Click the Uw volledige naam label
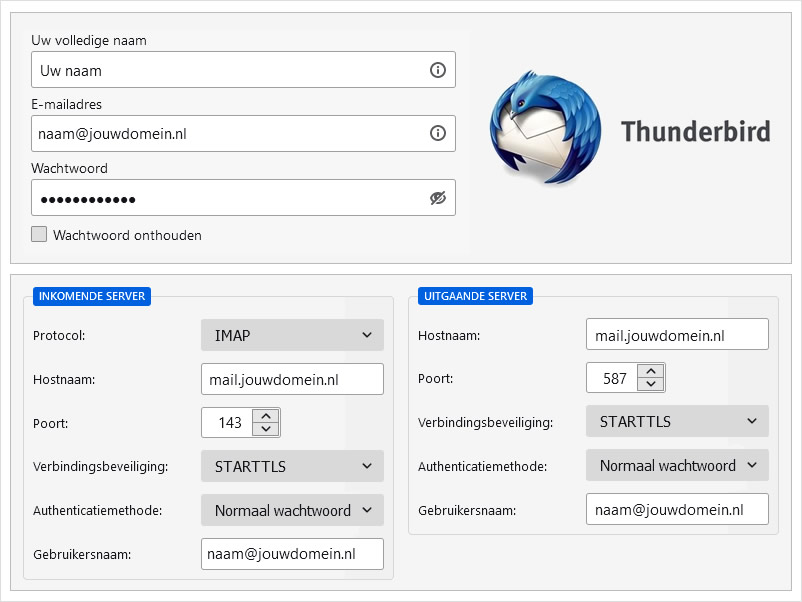802x602 pixels. click(89, 40)
